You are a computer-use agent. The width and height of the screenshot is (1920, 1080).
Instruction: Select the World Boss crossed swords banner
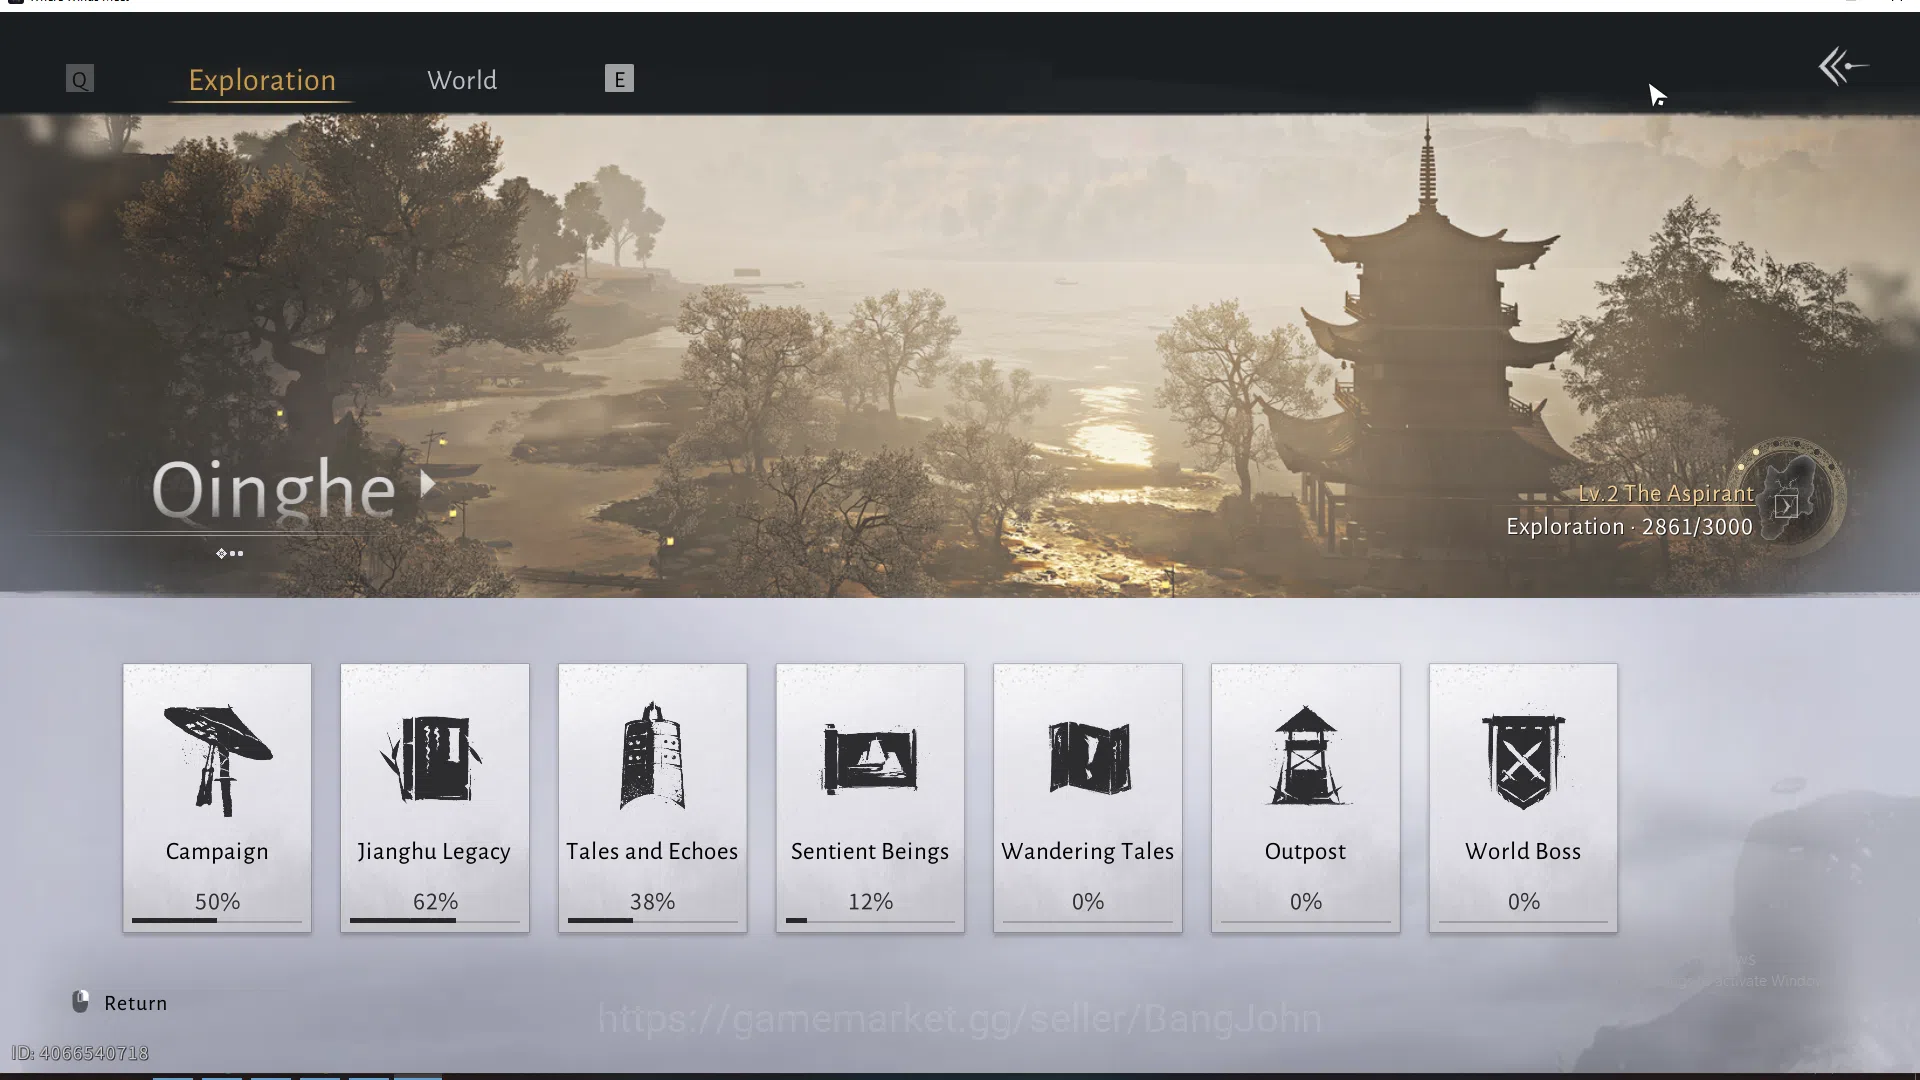[1523, 760]
